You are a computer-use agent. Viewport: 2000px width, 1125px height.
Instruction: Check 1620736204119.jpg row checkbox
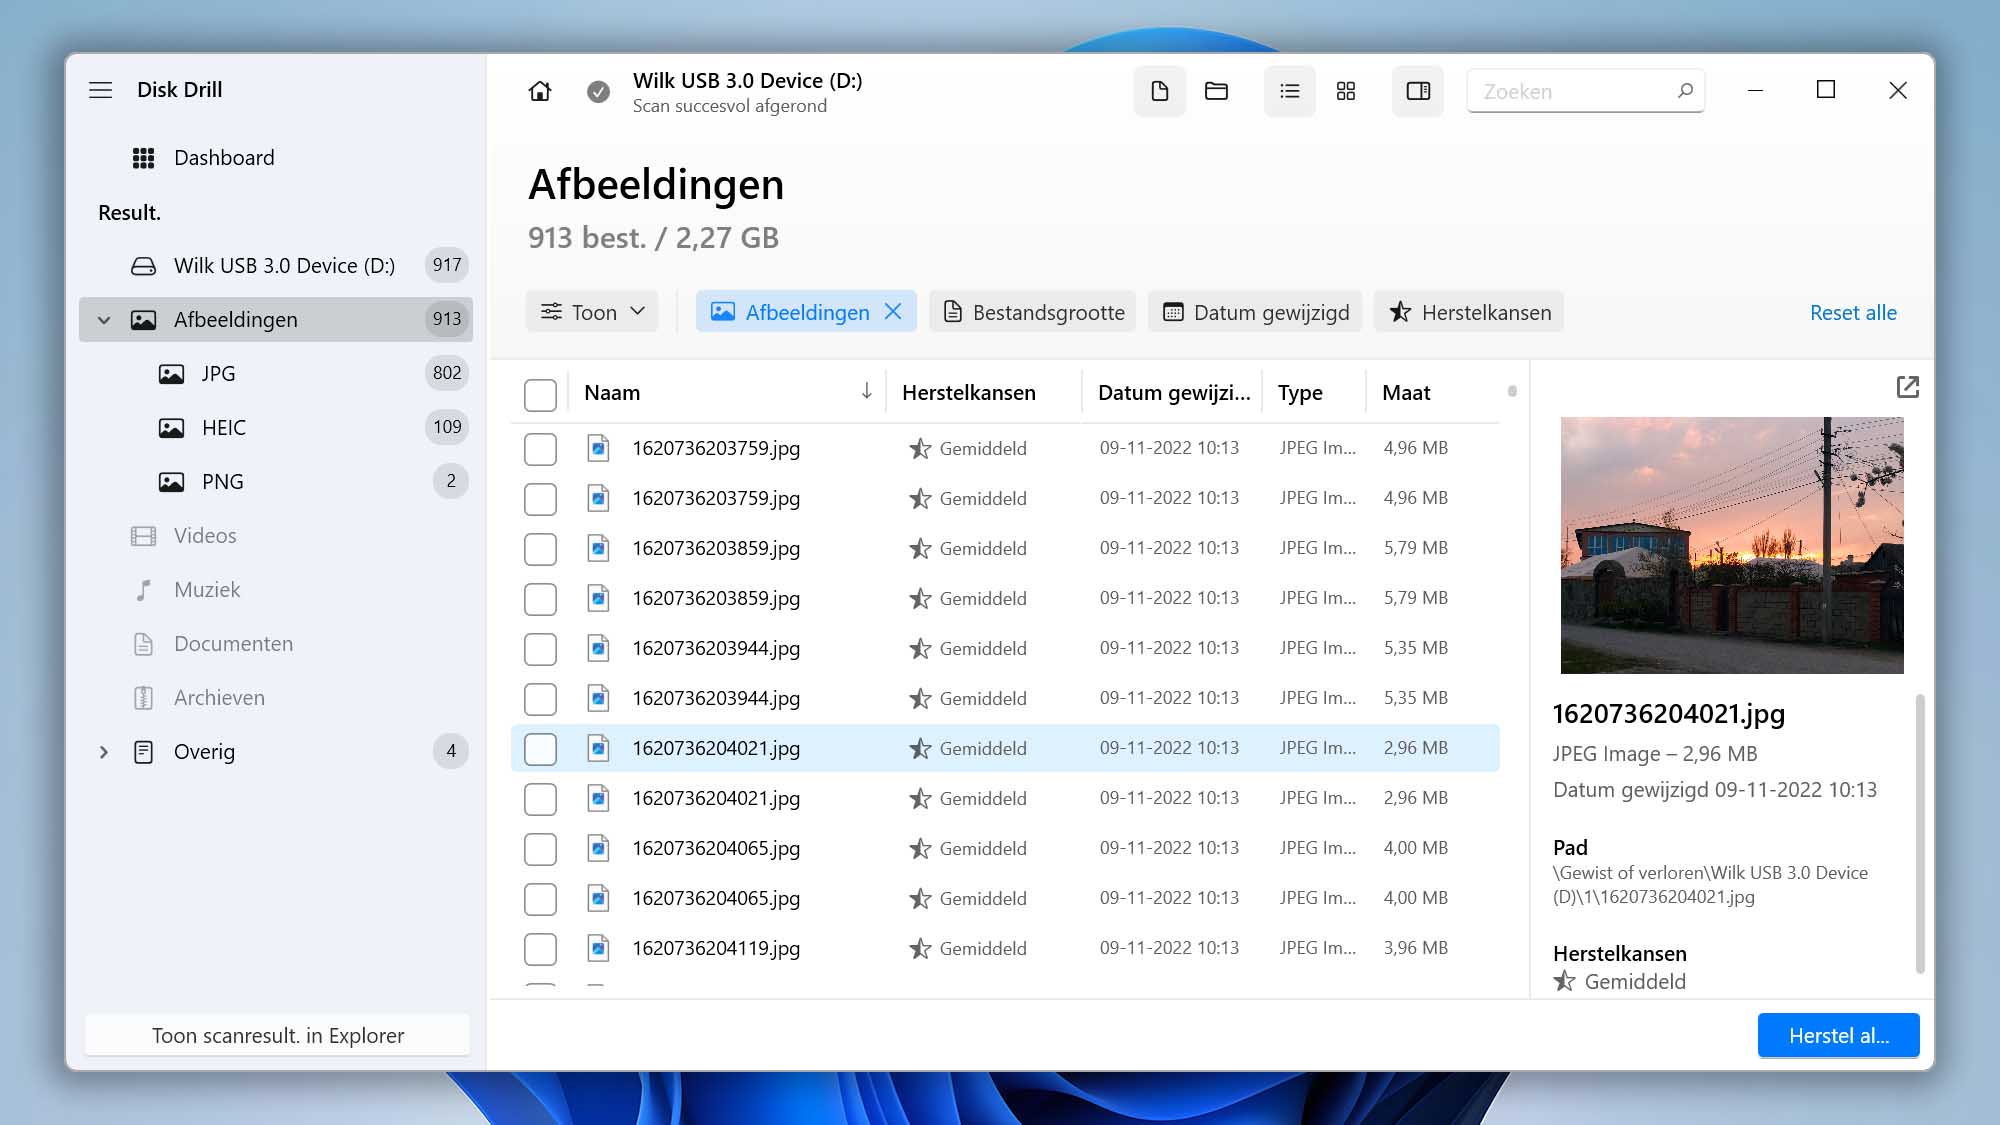pyautogui.click(x=540, y=949)
